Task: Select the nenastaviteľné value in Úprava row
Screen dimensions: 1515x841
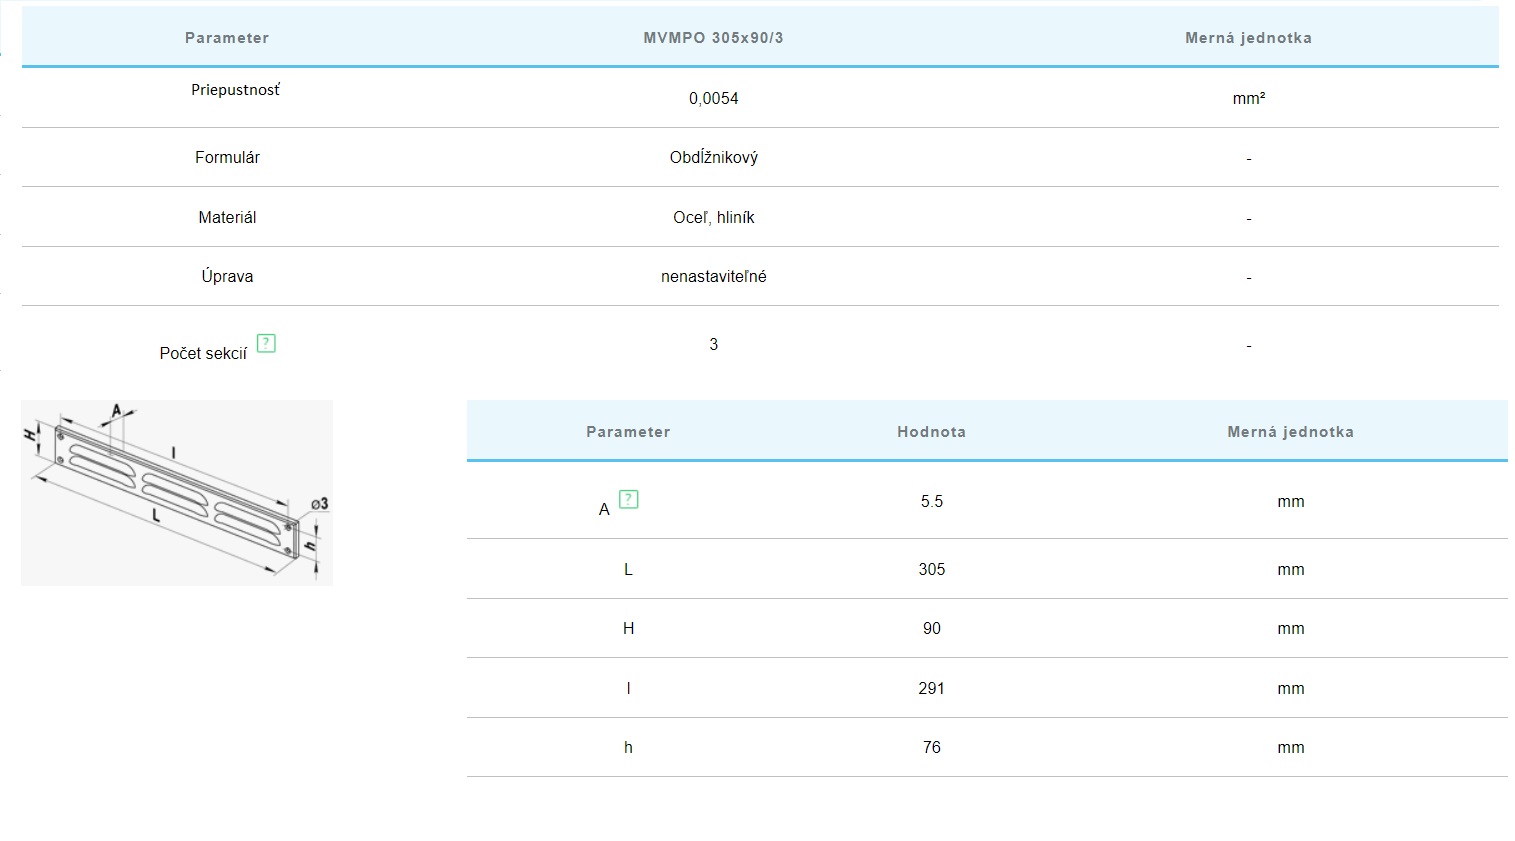Action: 713,276
